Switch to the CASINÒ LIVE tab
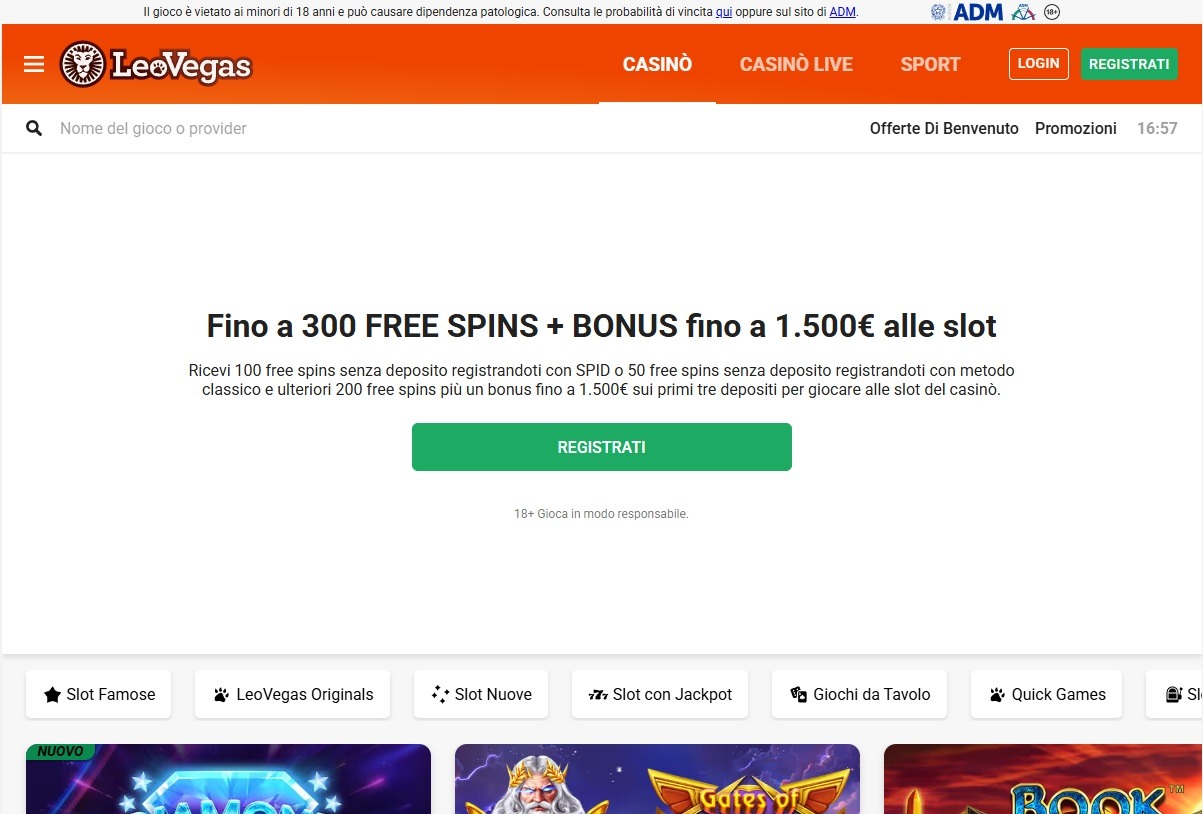This screenshot has width=1203, height=814. 796,64
